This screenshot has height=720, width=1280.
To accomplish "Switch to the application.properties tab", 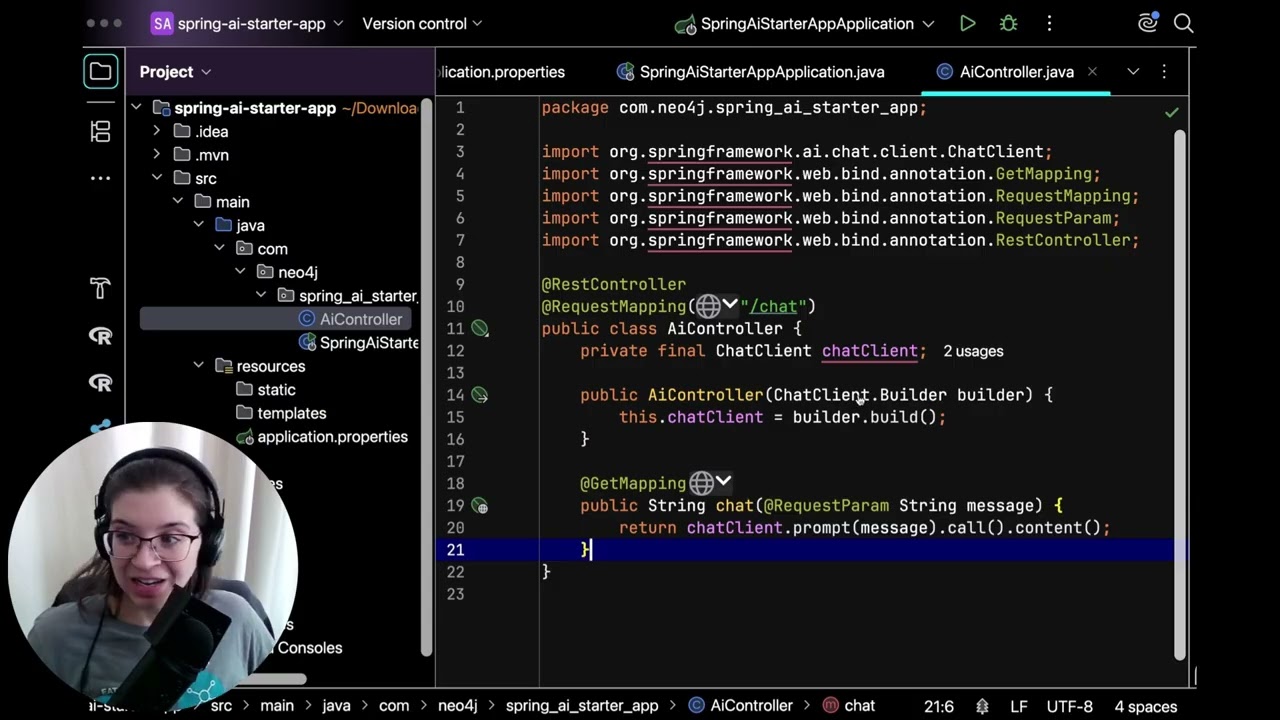I will (501, 72).
